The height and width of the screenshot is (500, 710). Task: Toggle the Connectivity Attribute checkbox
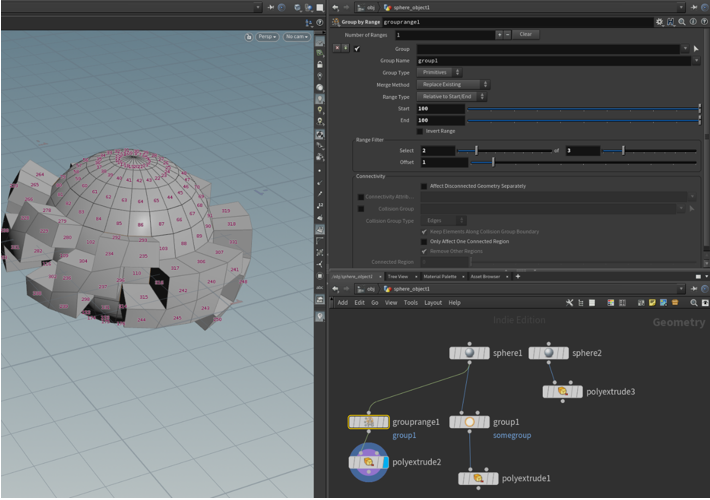[361, 197]
